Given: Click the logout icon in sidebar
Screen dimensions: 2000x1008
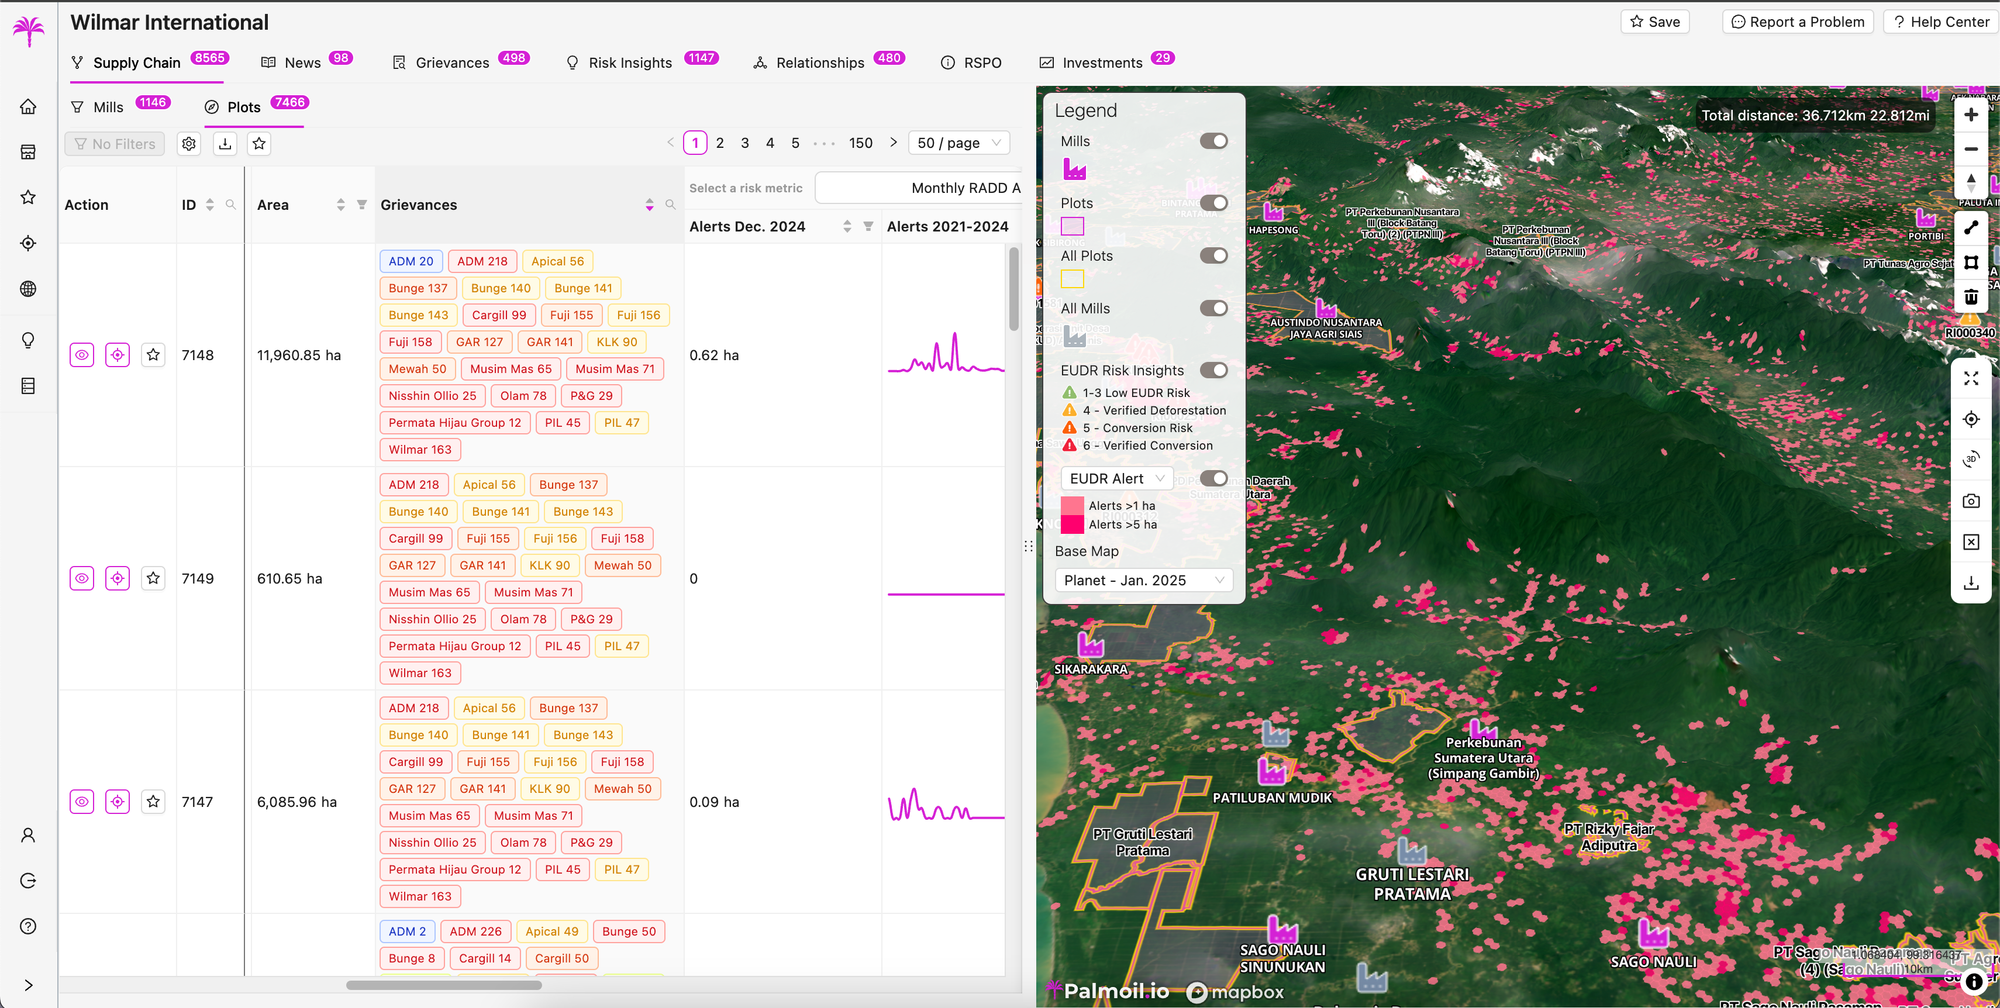Looking at the screenshot, I should click(28, 881).
